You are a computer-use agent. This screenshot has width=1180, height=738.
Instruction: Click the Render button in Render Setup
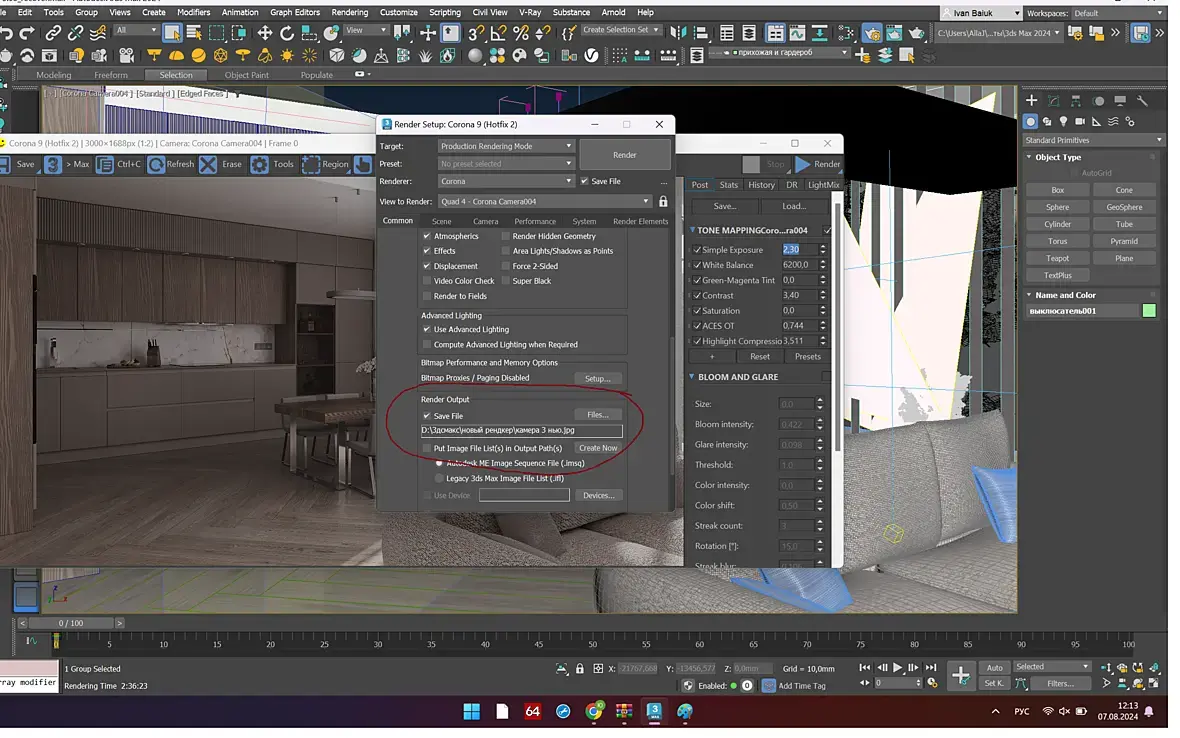coord(625,155)
